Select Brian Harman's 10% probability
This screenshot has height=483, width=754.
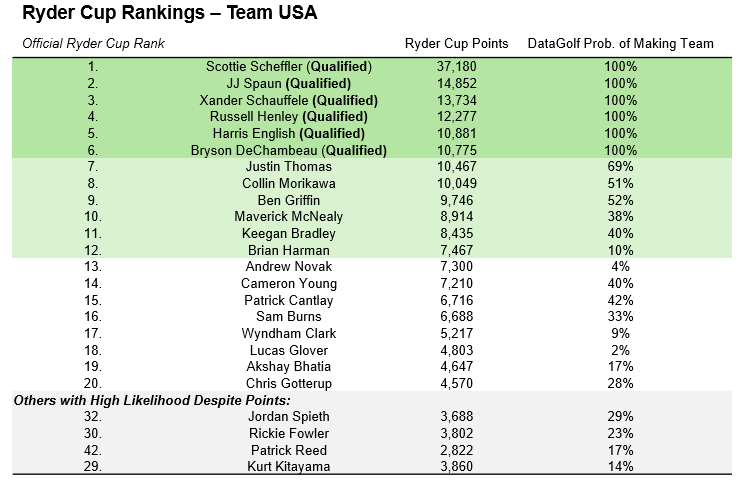pos(621,250)
